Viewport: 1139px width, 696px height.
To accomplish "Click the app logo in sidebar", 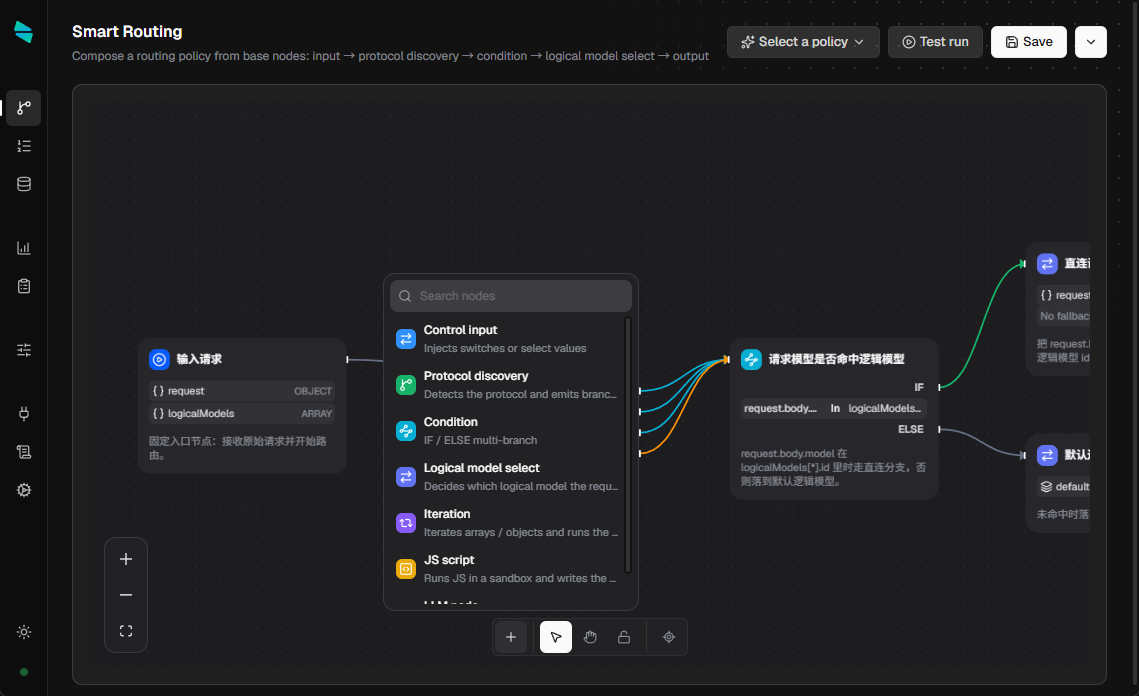I will click(23, 32).
